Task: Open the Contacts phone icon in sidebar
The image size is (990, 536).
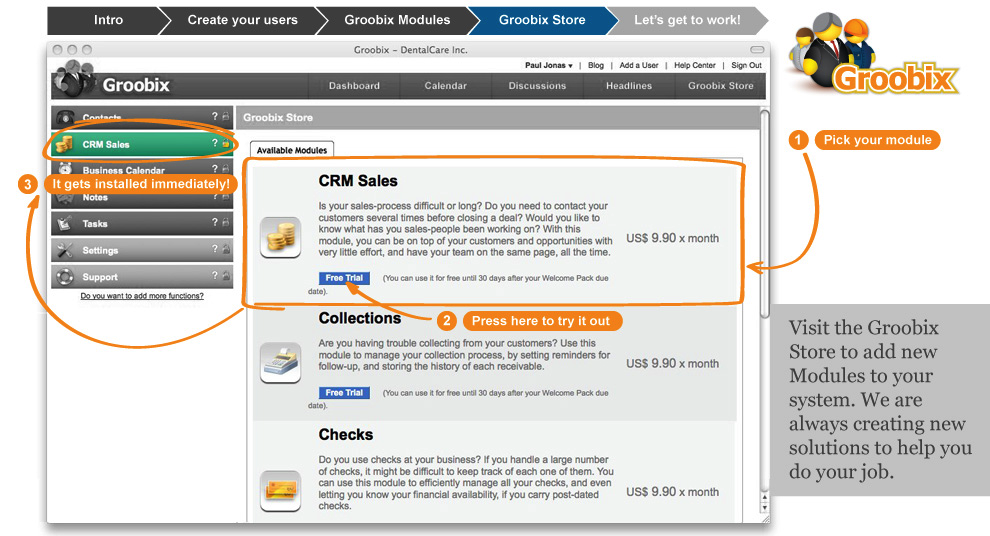Action: click(x=64, y=117)
